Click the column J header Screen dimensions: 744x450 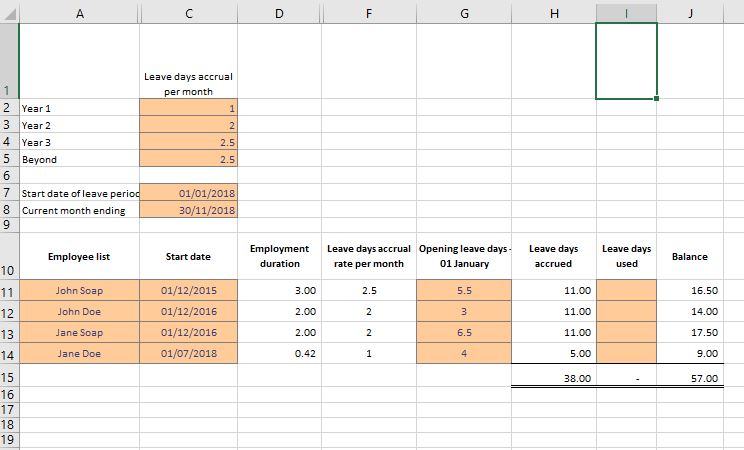690,10
